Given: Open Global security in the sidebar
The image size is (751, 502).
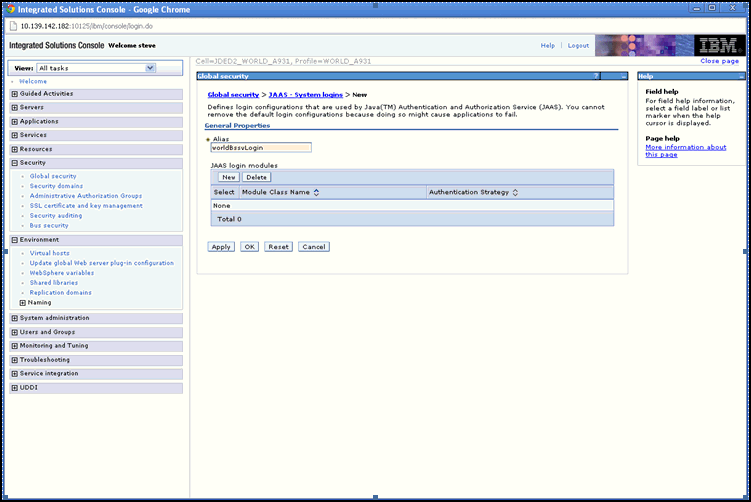Looking at the screenshot, I should click(x=53, y=176).
